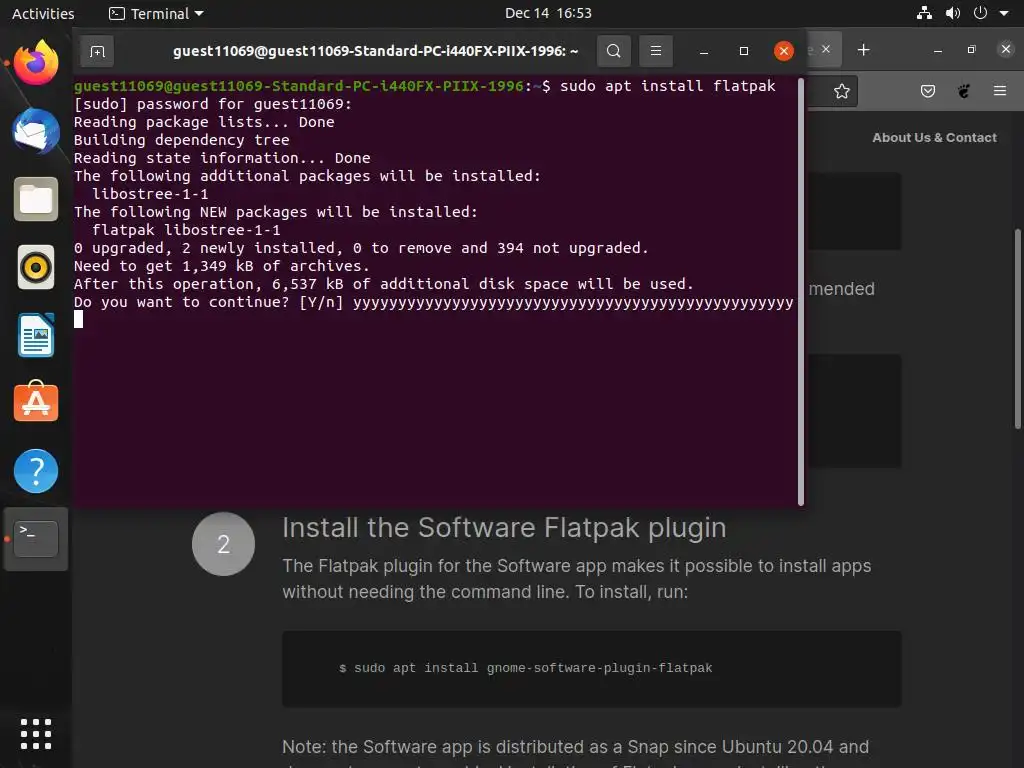Click the GNOME foot extension icon in Firefox
Image resolution: width=1024 pixels, height=768 pixels.
(x=964, y=91)
